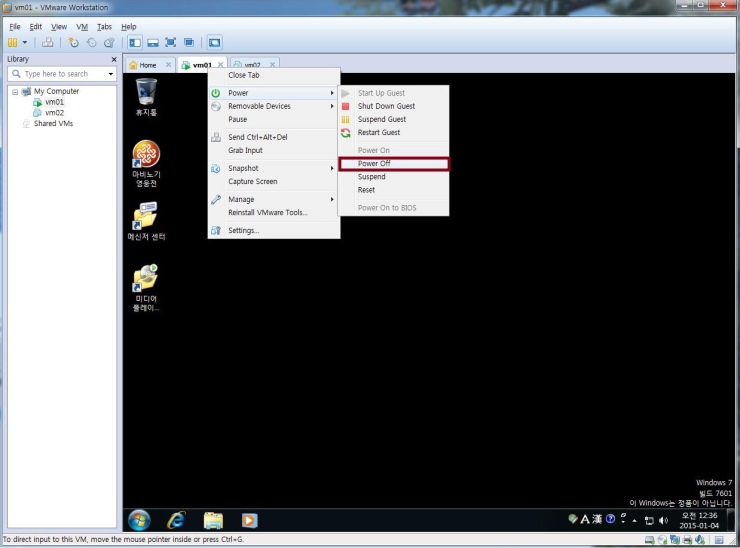The height and width of the screenshot is (548, 740).
Task: Click the take snapshot toolbar icon
Action: point(73,42)
